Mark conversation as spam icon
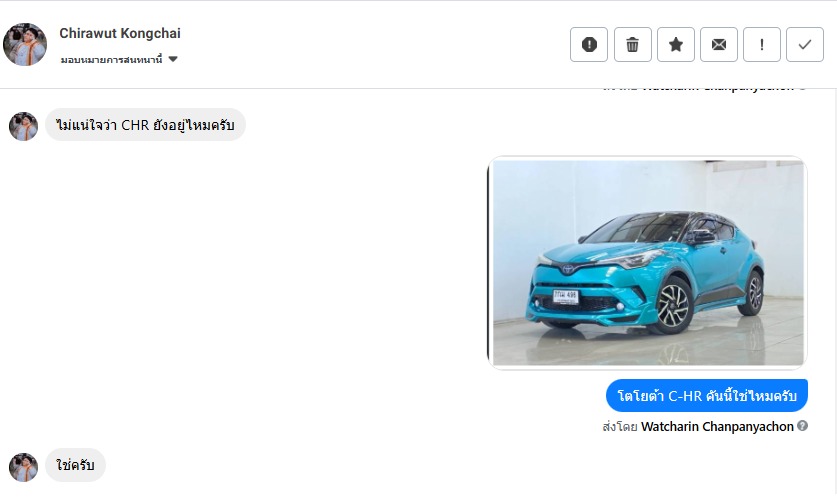837x500 pixels. point(589,44)
